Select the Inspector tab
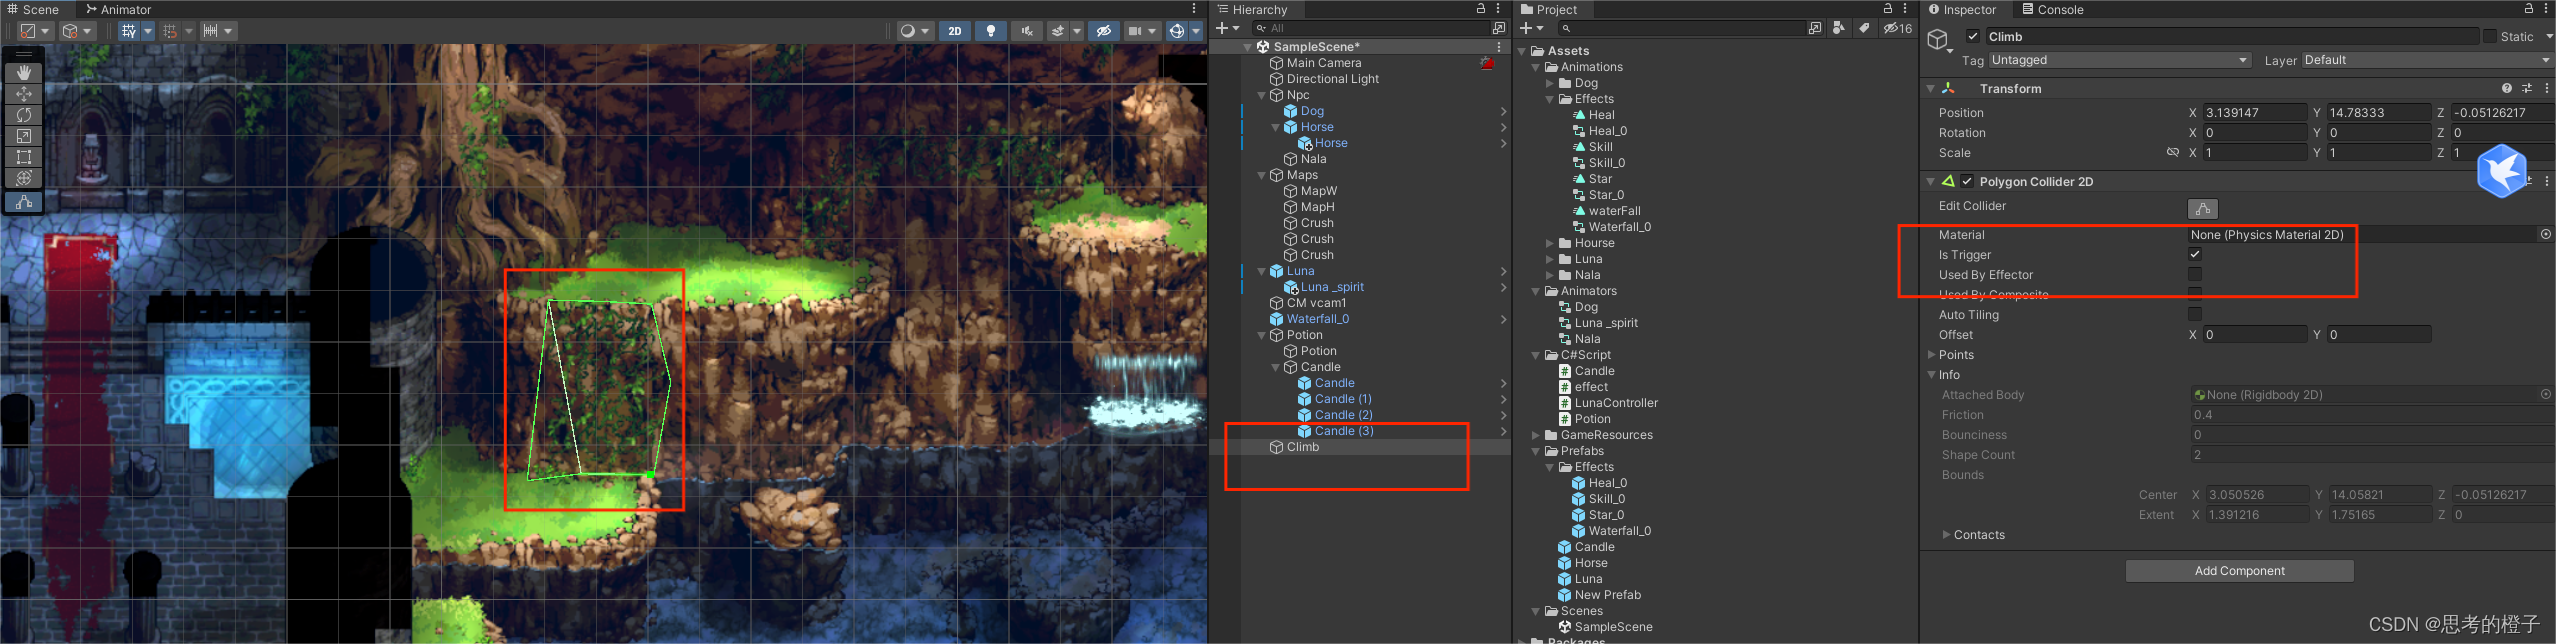2556x644 pixels. tap(1962, 9)
